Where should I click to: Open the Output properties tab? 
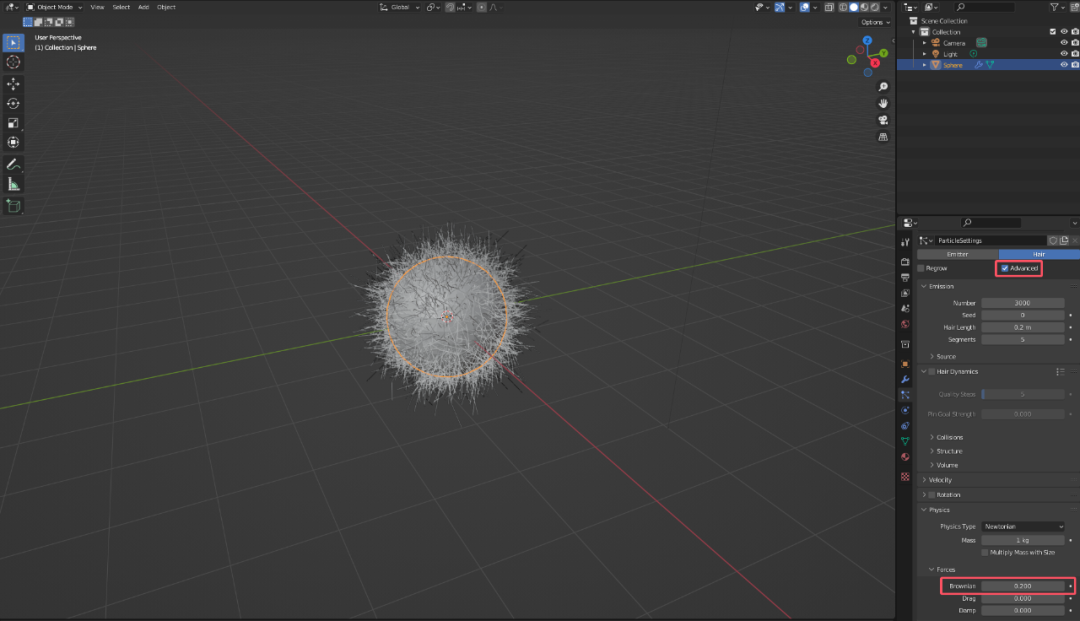[x=905, y=277]
